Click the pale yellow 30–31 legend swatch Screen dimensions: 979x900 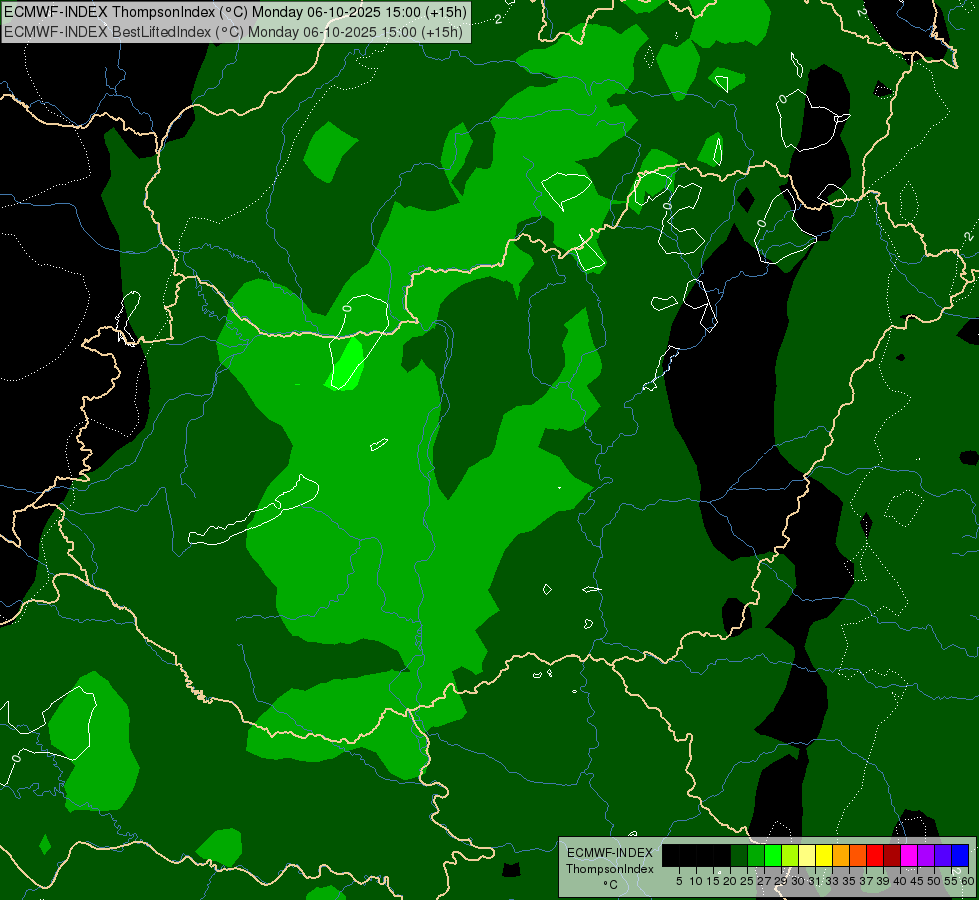(x=807, y=856)
